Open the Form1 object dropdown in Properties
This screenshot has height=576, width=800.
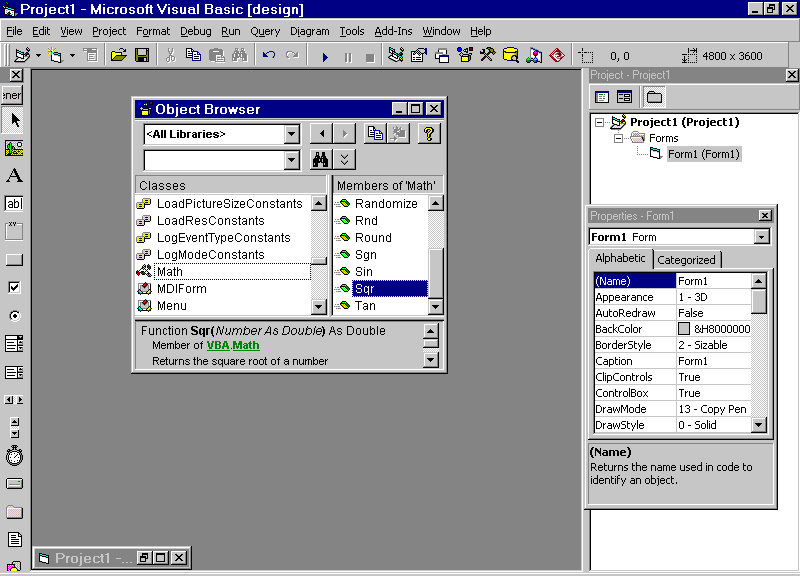tap(762, 237)
